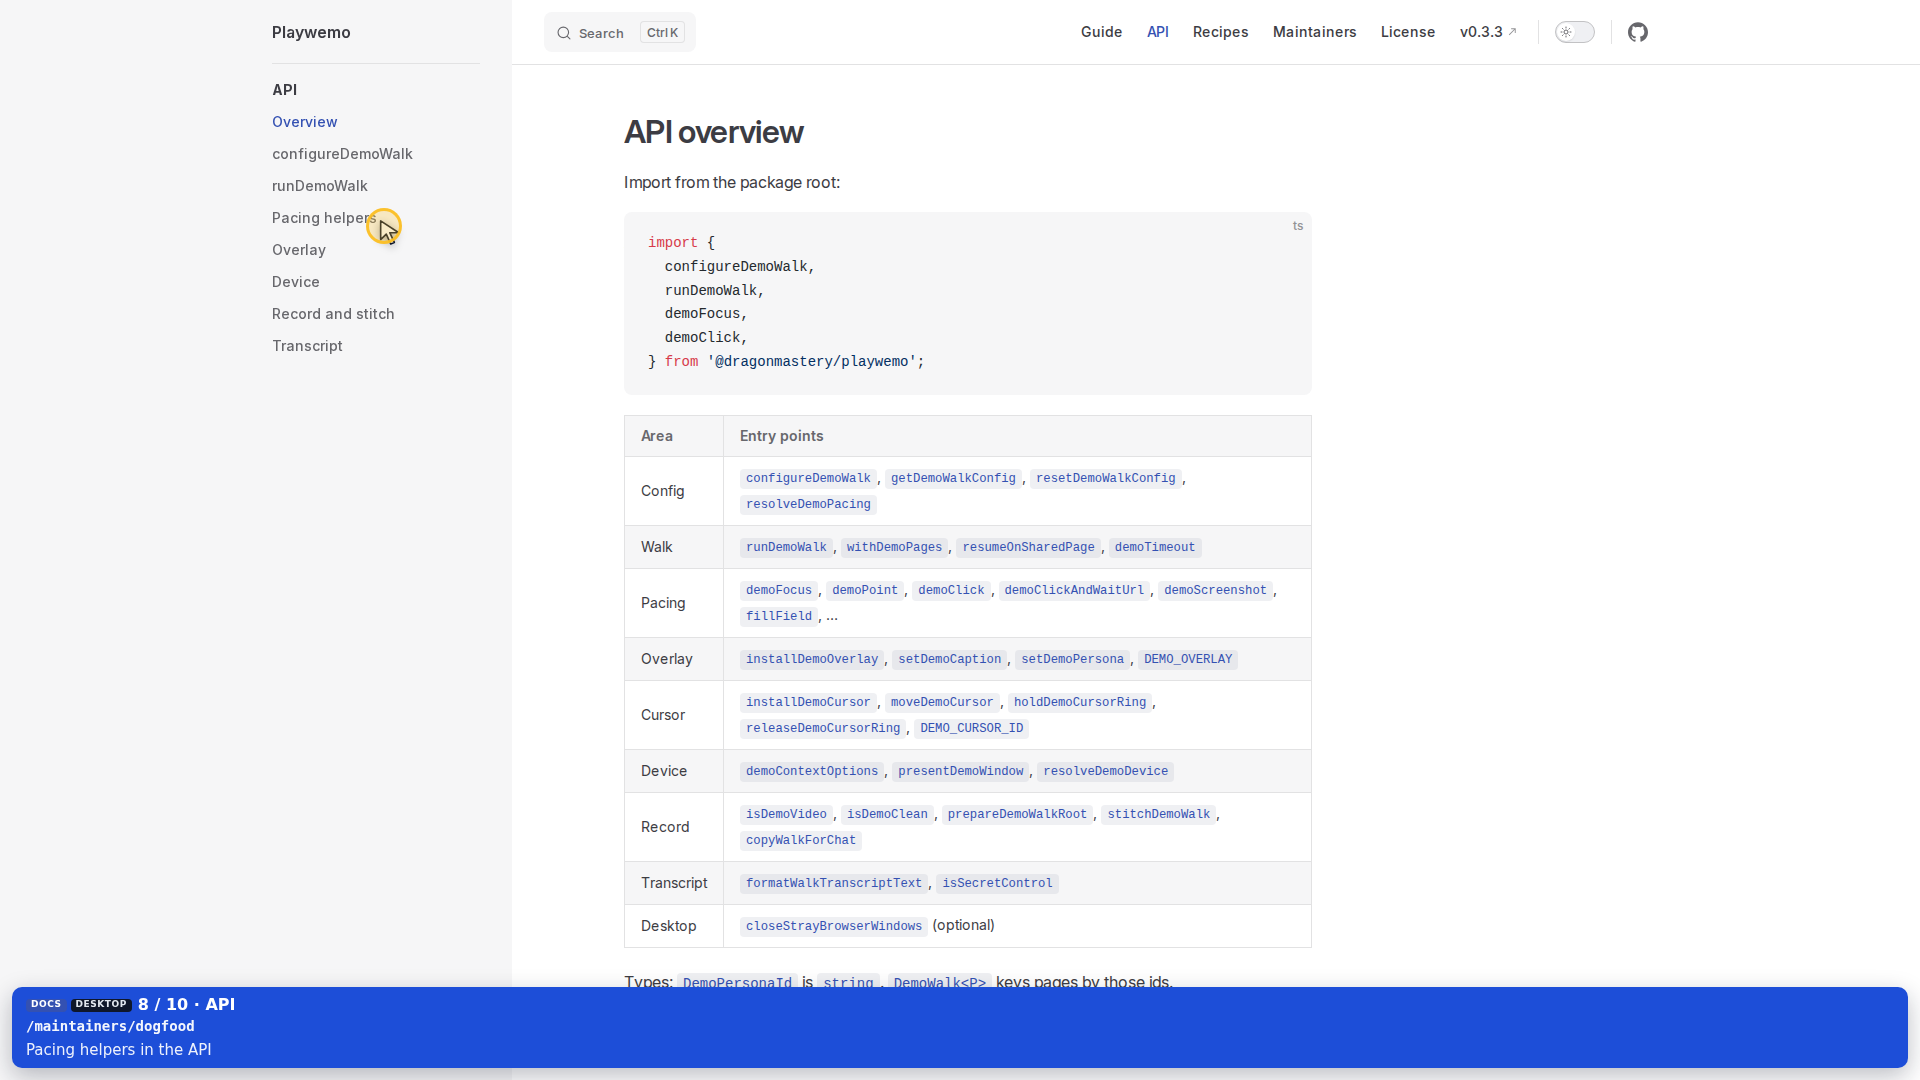Open the Maintainers nav item
1920x1080 pixels.
pyautogui.click(x=1314, y=32)
